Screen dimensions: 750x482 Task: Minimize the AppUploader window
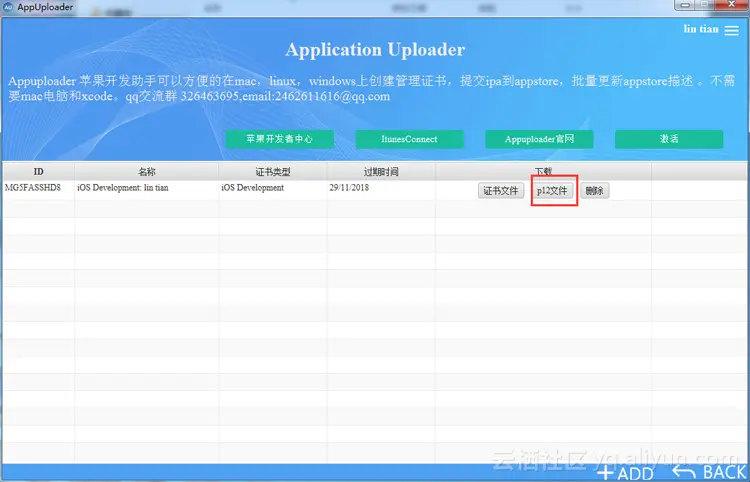(685, 5)
